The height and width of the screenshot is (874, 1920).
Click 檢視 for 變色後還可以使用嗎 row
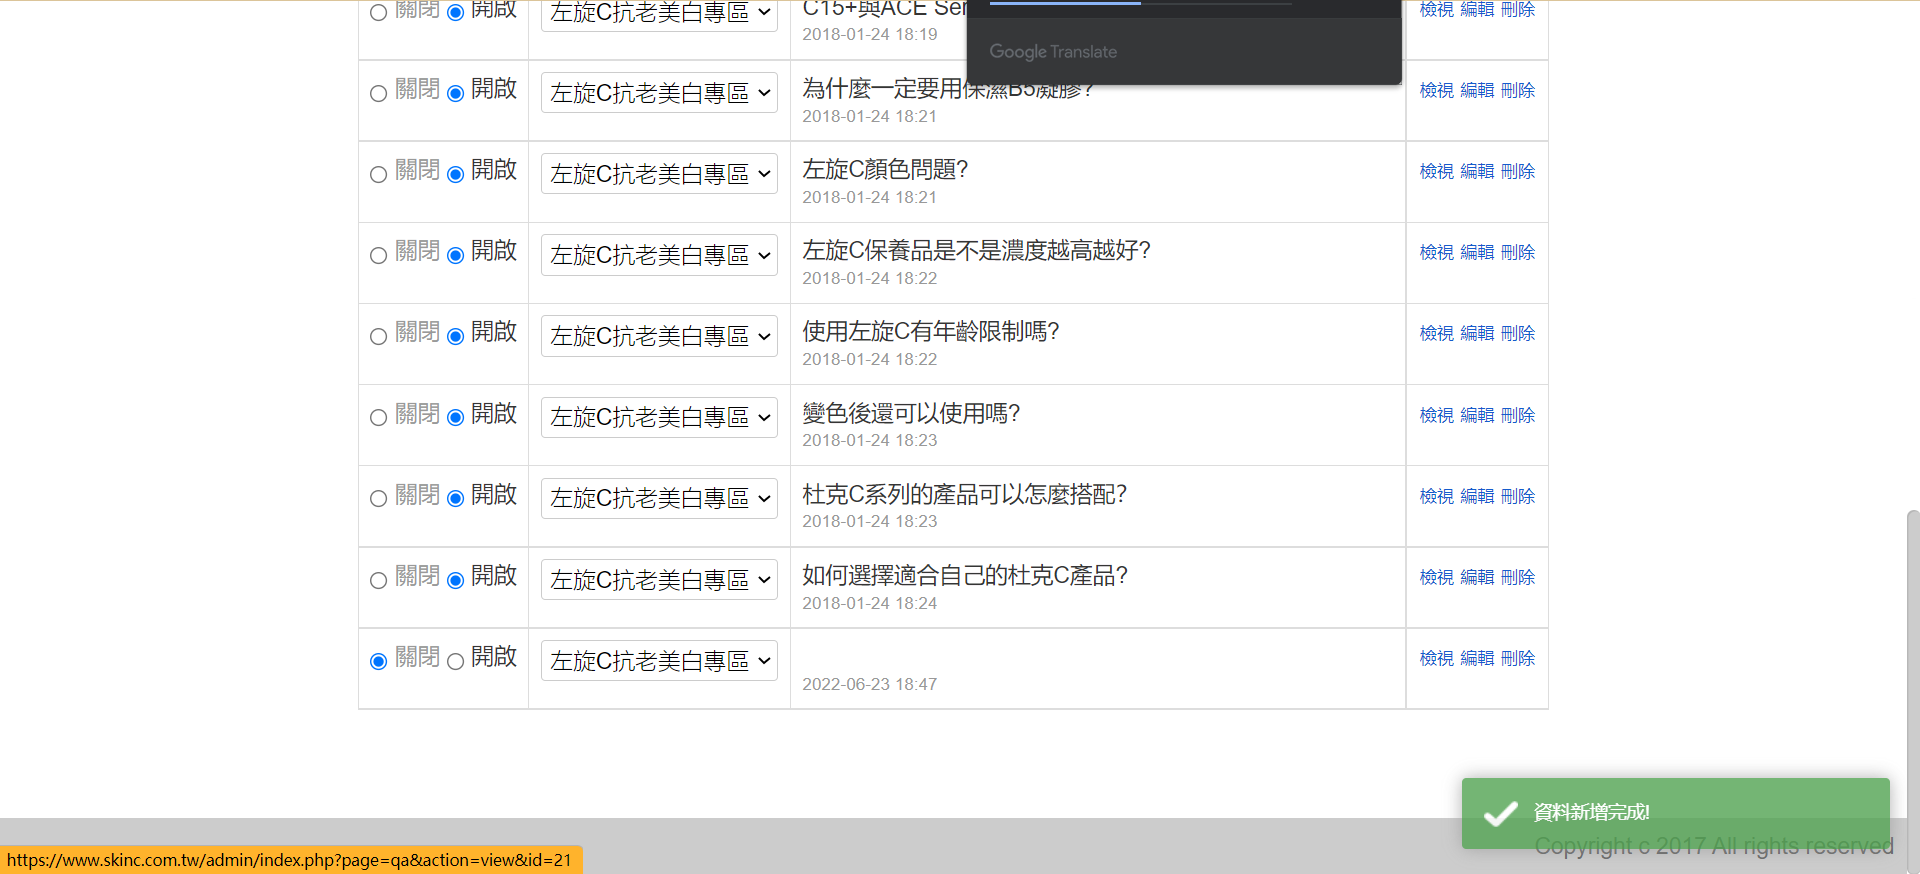[x=1436, y=416]
